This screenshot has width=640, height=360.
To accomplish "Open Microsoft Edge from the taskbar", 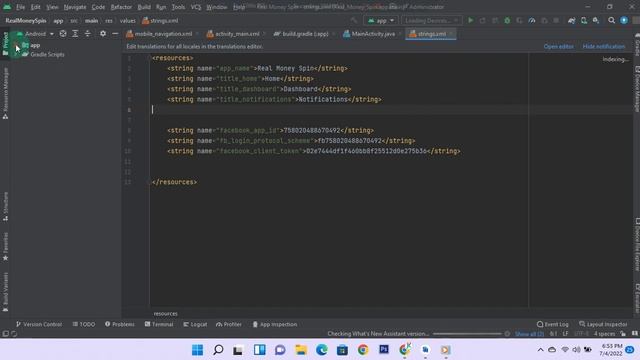I will pos(322,350).
